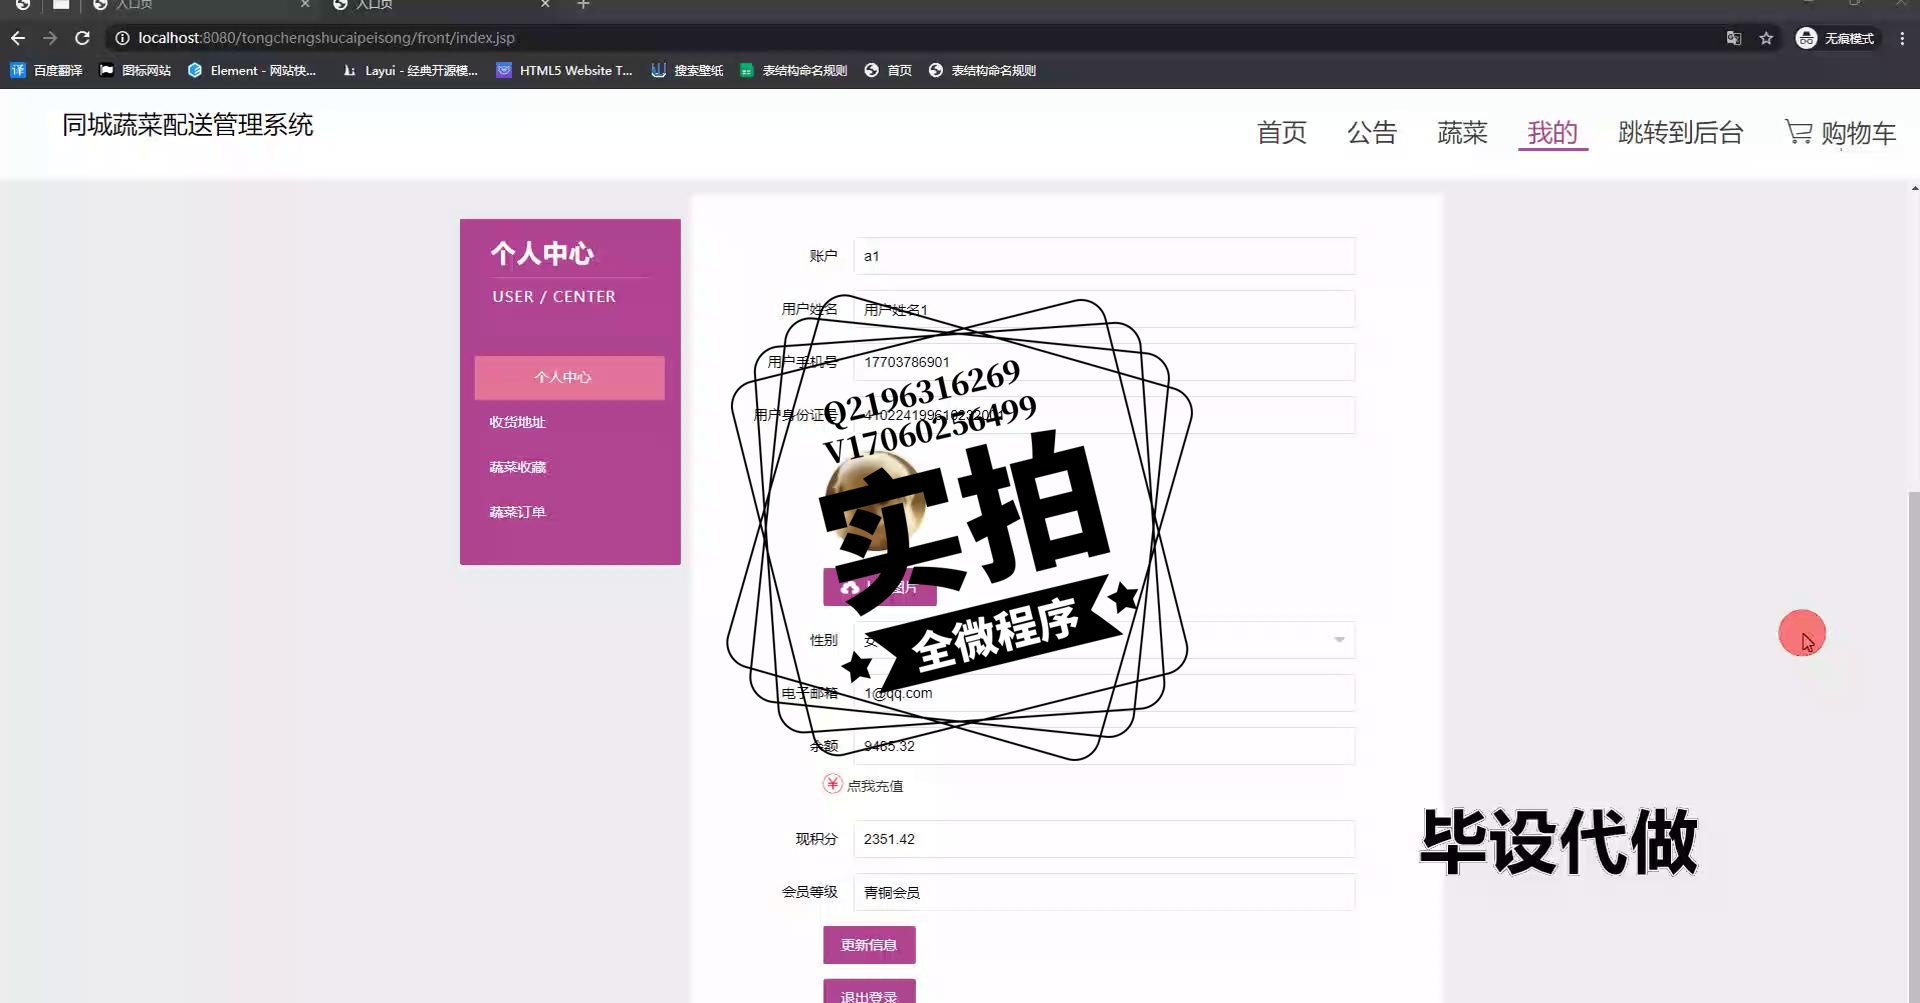Open the browser three-dot menu

coord(1902,38)
